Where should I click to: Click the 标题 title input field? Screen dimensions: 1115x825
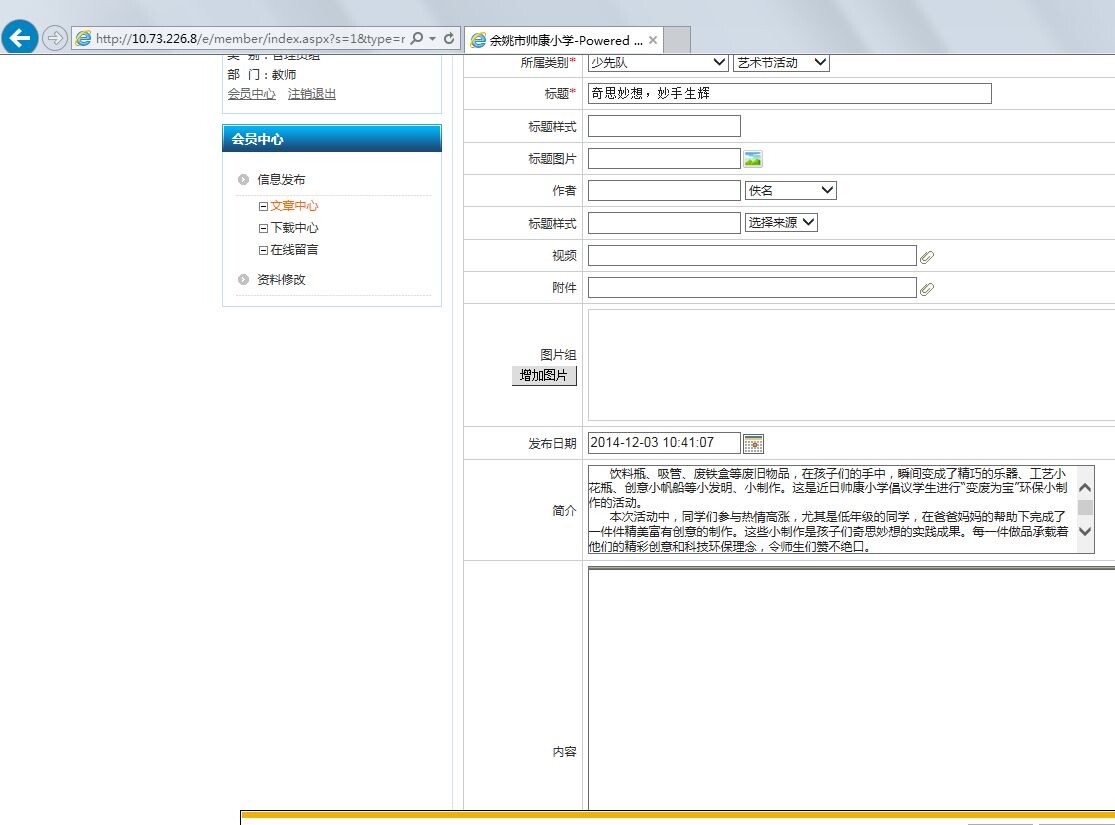coord(789,94)
